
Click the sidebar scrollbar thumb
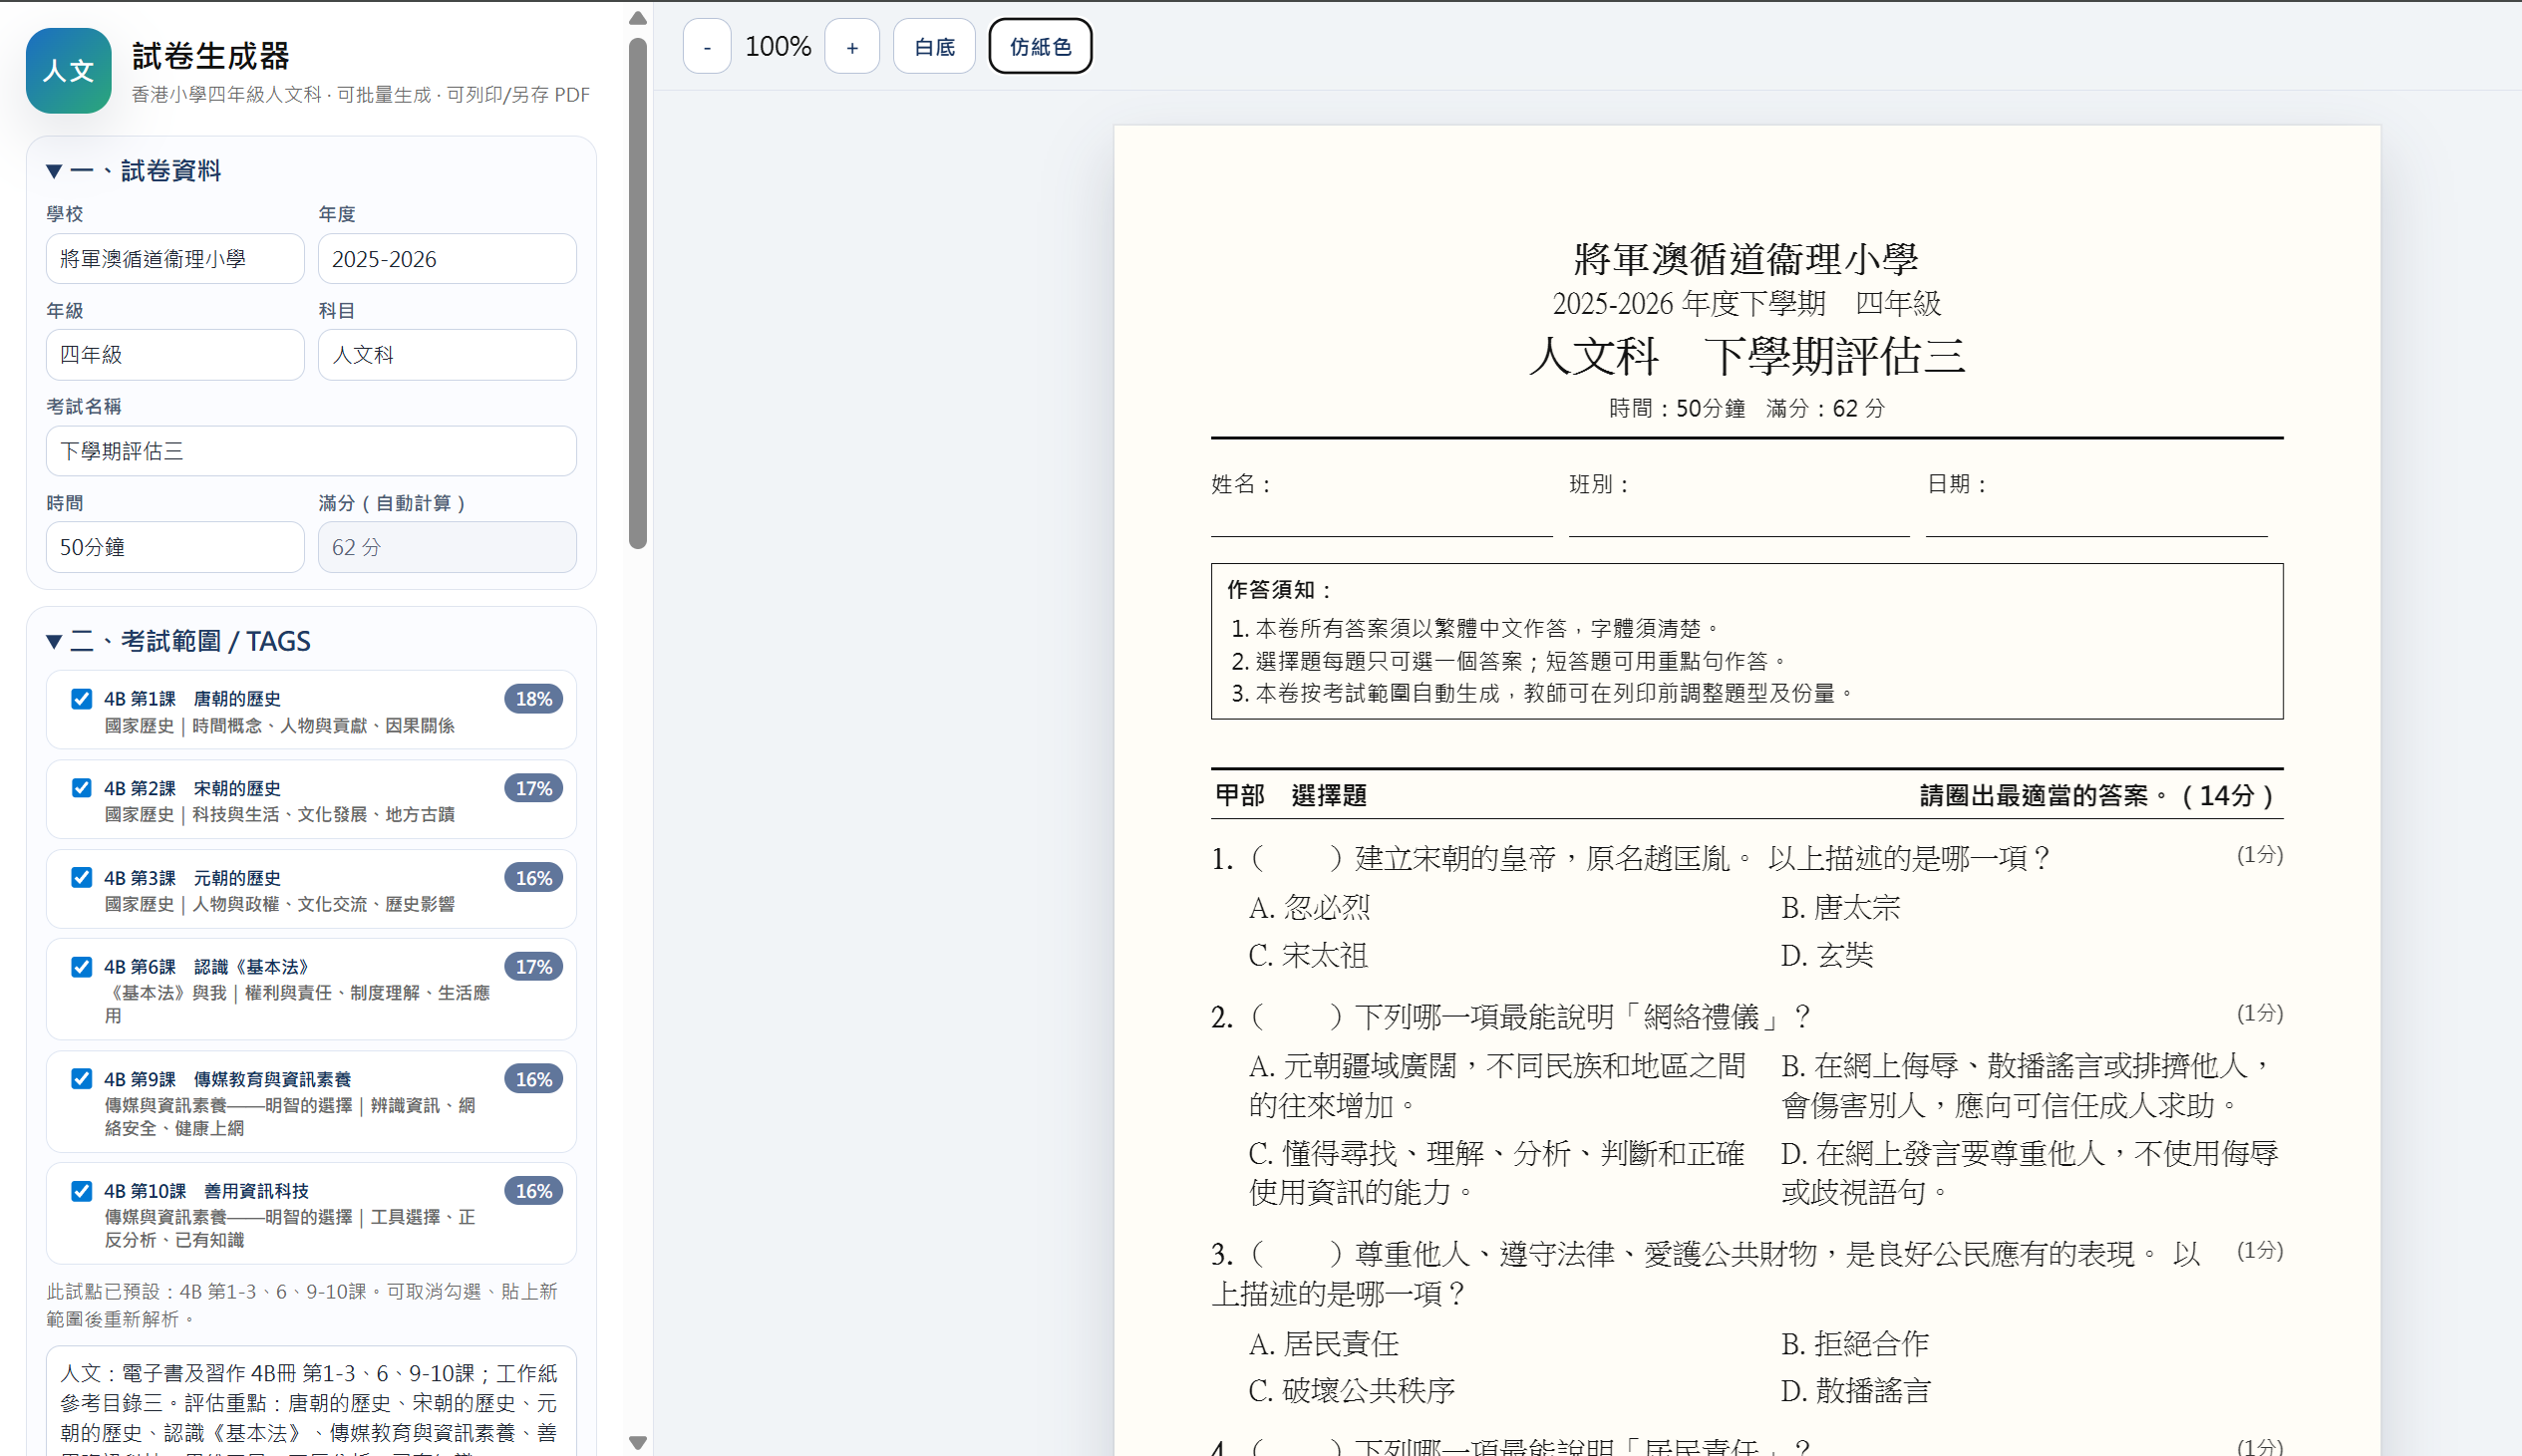click(x=638, y=293)
